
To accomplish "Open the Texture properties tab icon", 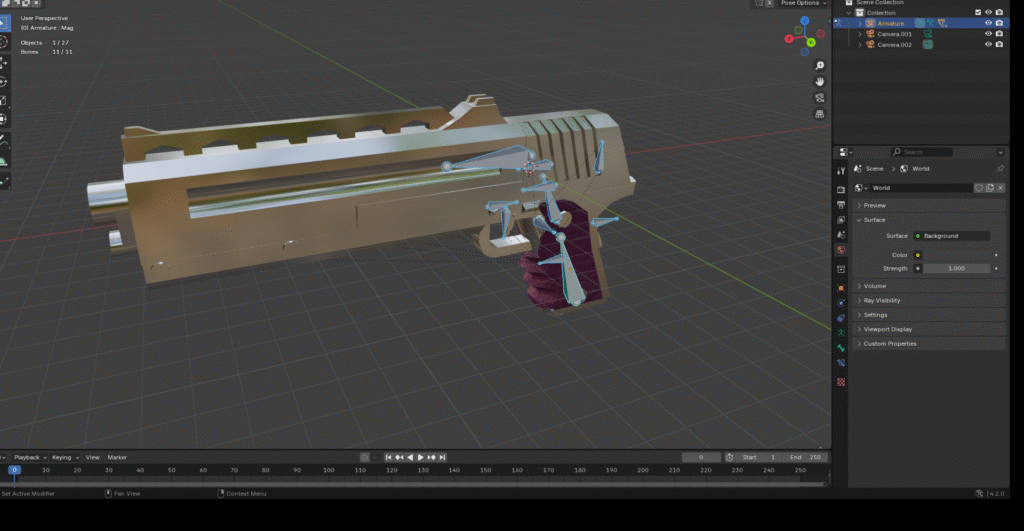I will [841, 381].
